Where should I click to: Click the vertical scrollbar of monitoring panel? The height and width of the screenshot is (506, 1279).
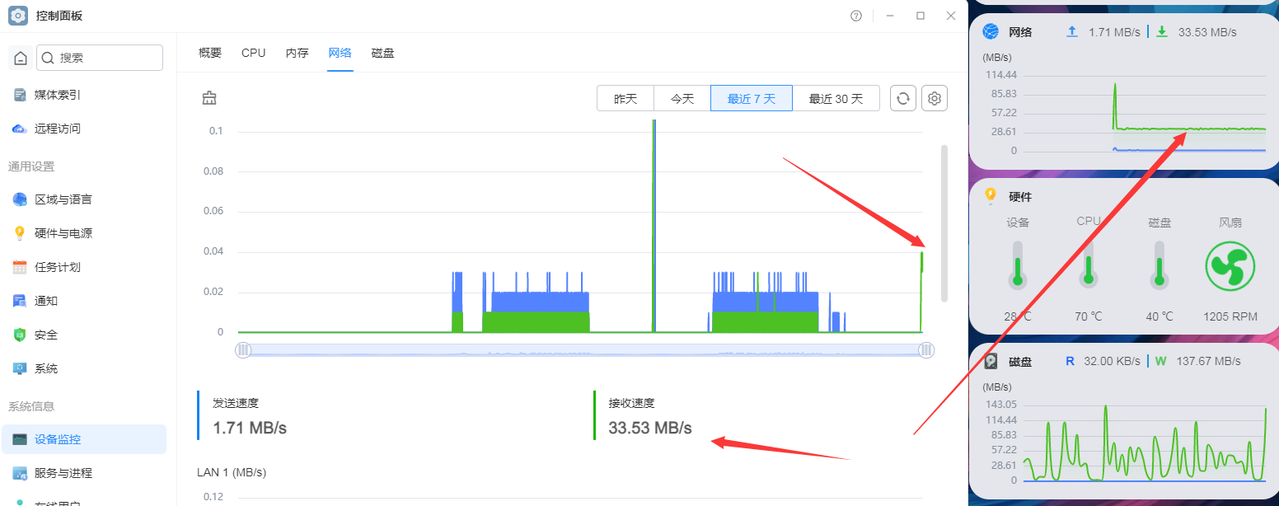coord(944,223)
